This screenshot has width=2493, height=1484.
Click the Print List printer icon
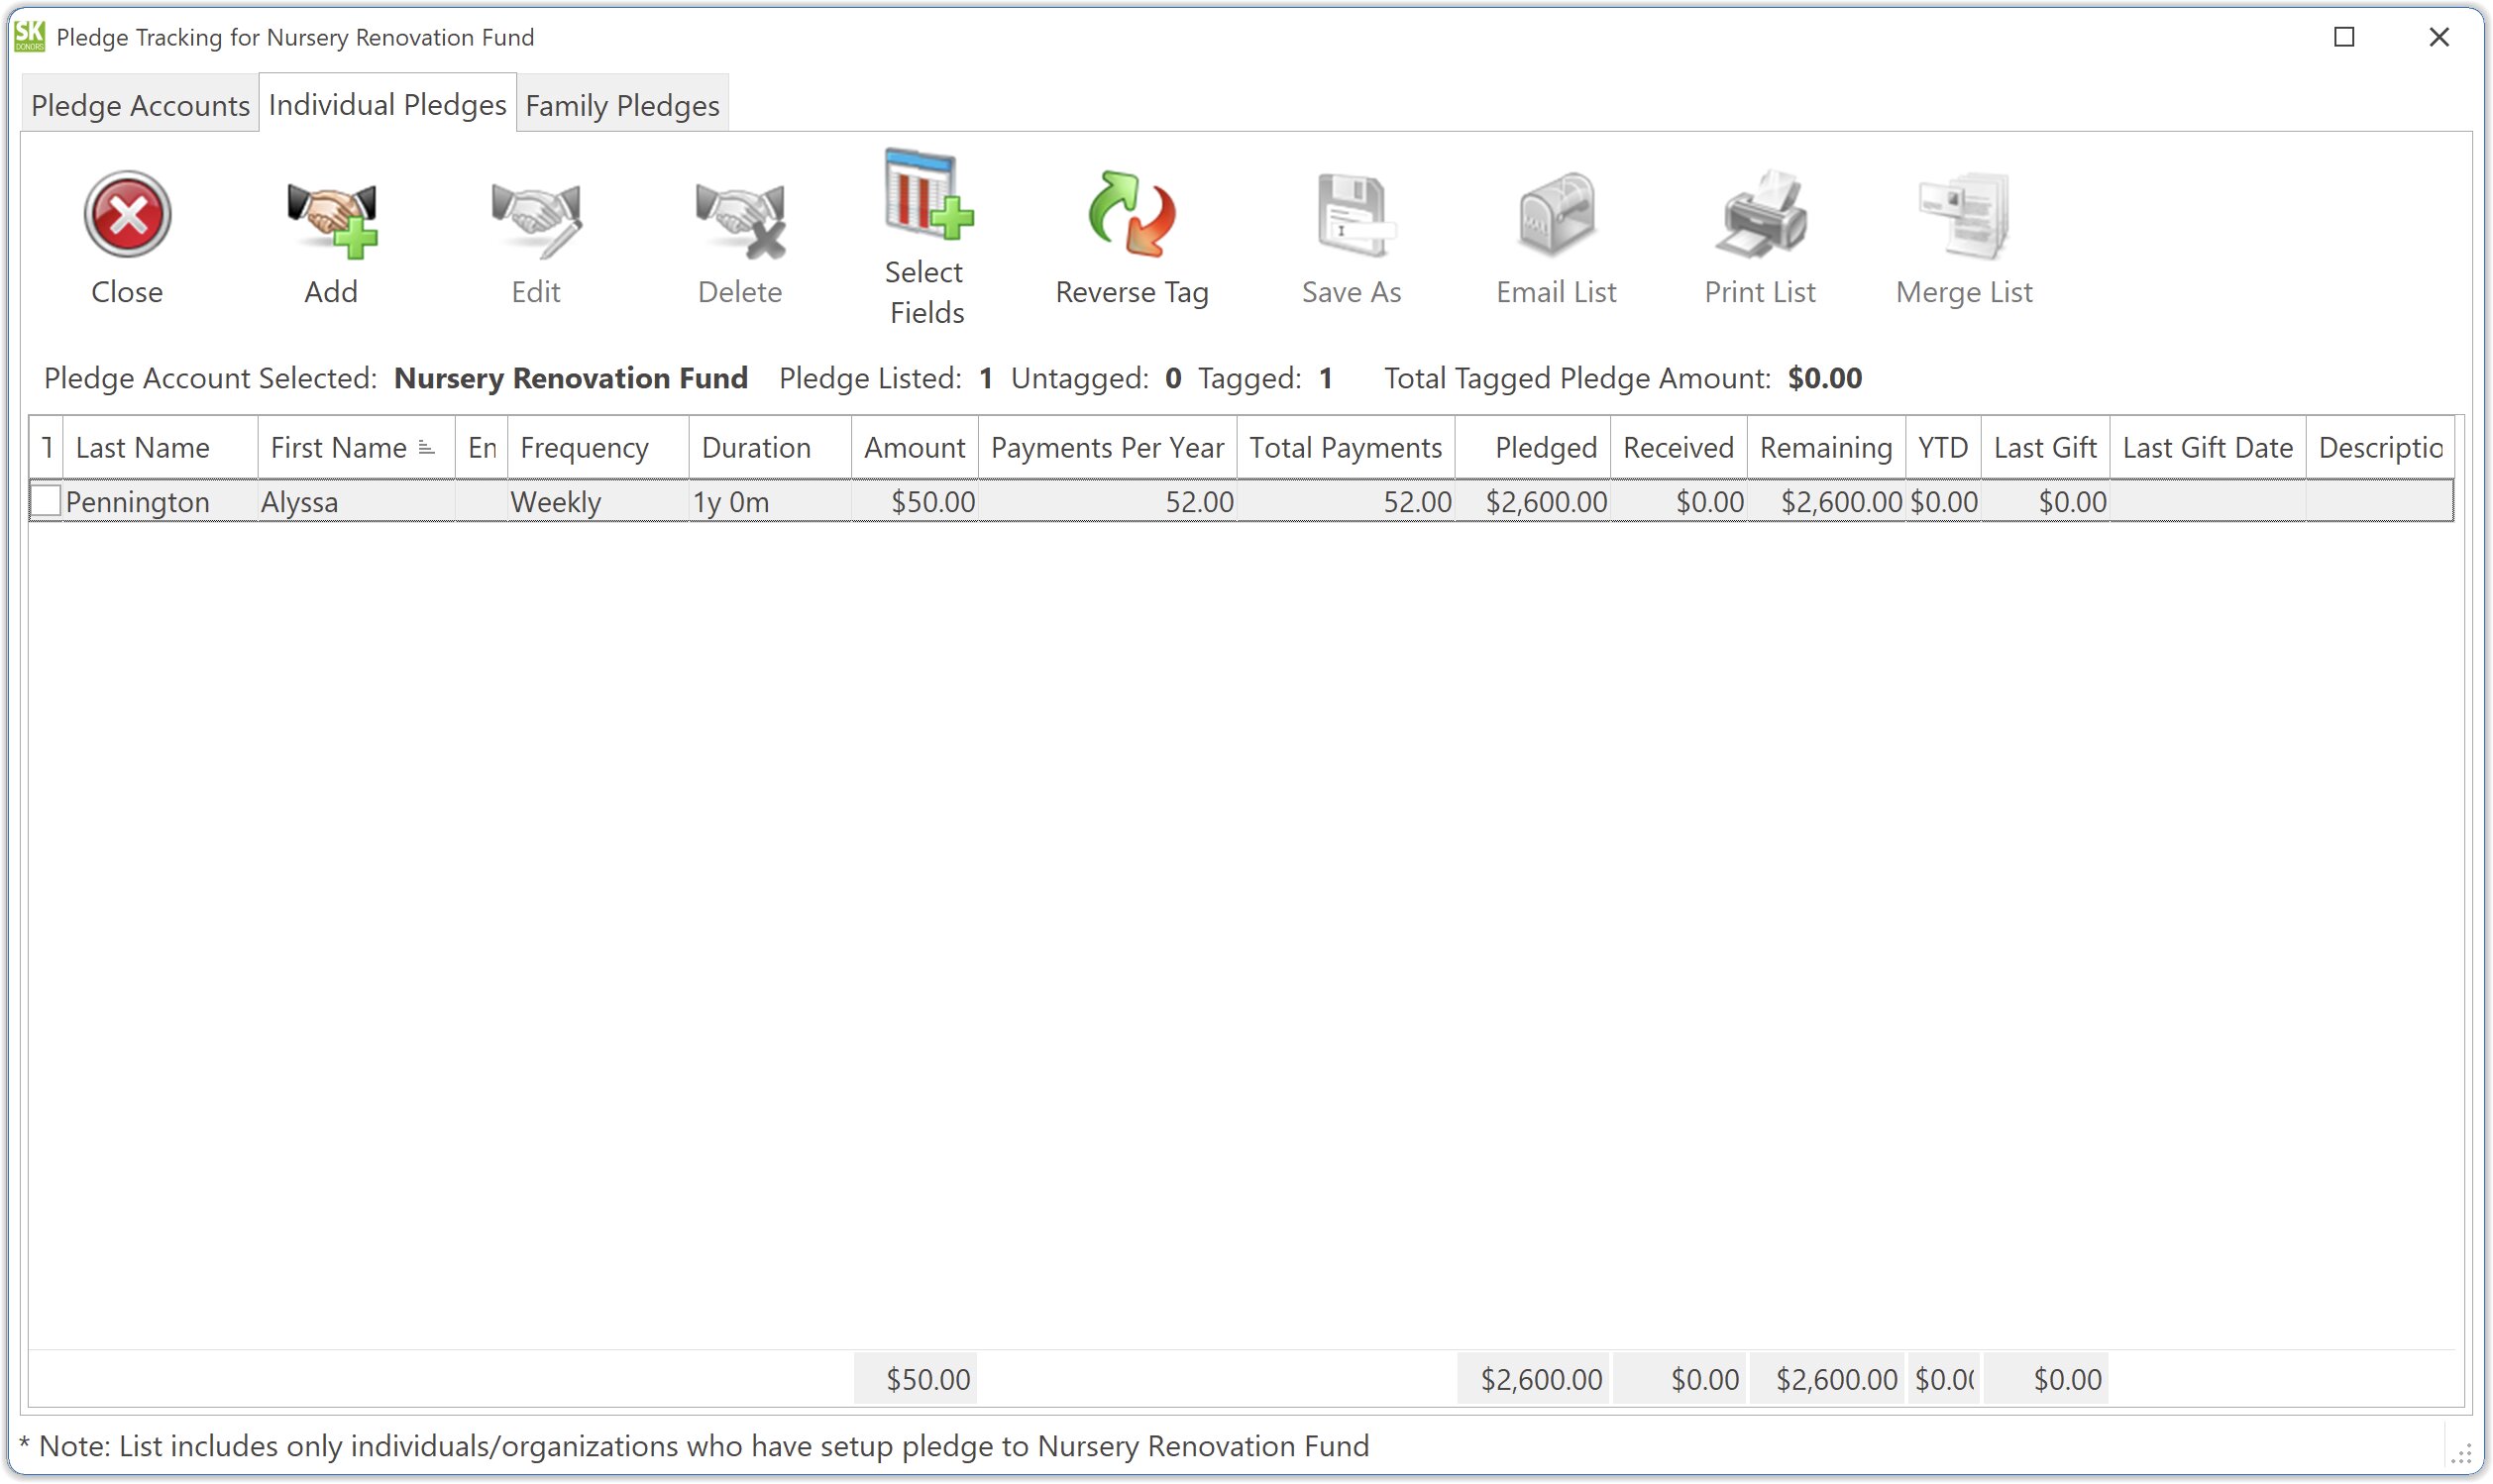1760,215
